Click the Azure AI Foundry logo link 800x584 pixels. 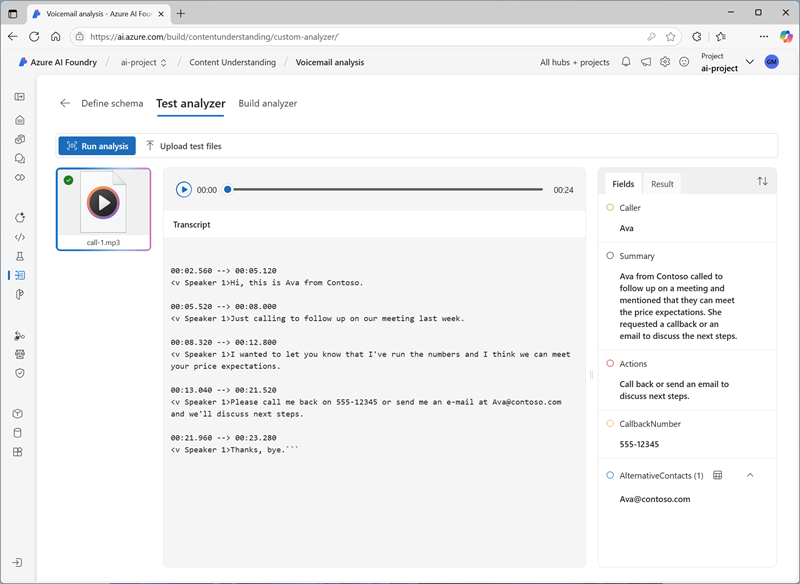(58, 62)
